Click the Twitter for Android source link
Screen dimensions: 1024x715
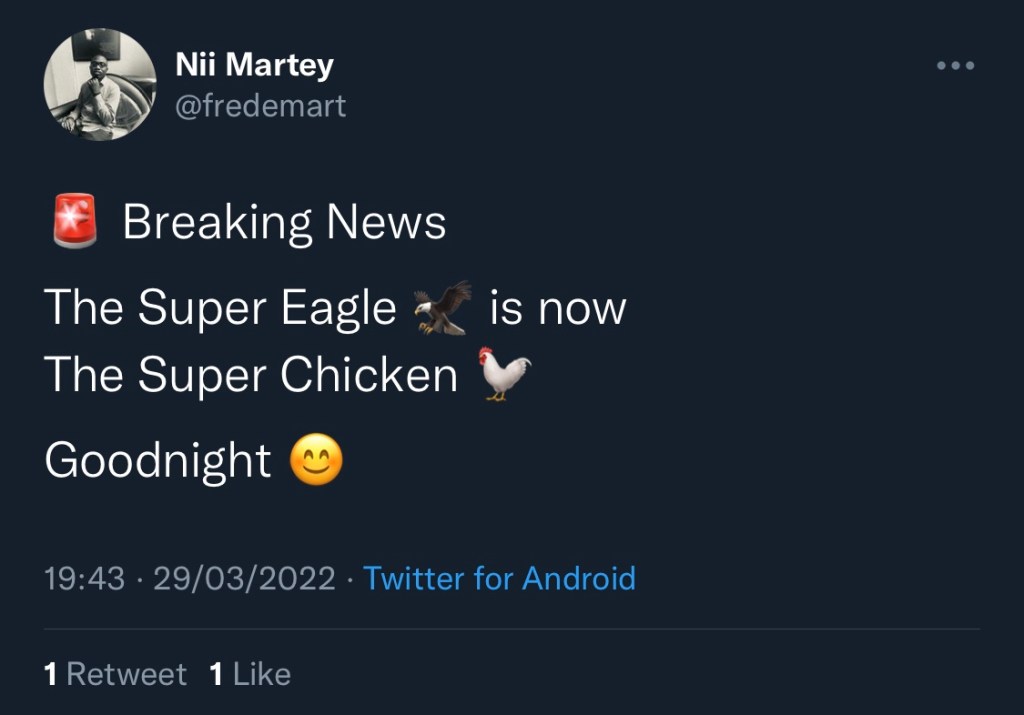(499, 578)
